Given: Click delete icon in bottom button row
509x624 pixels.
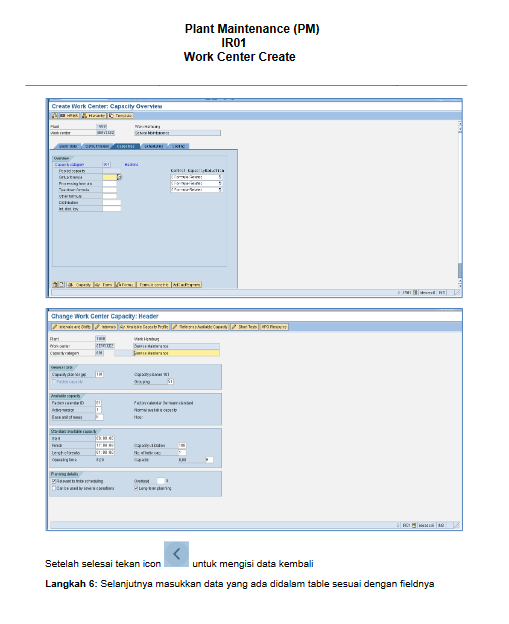Looking at the screenshot, I should tap(55, 285).
